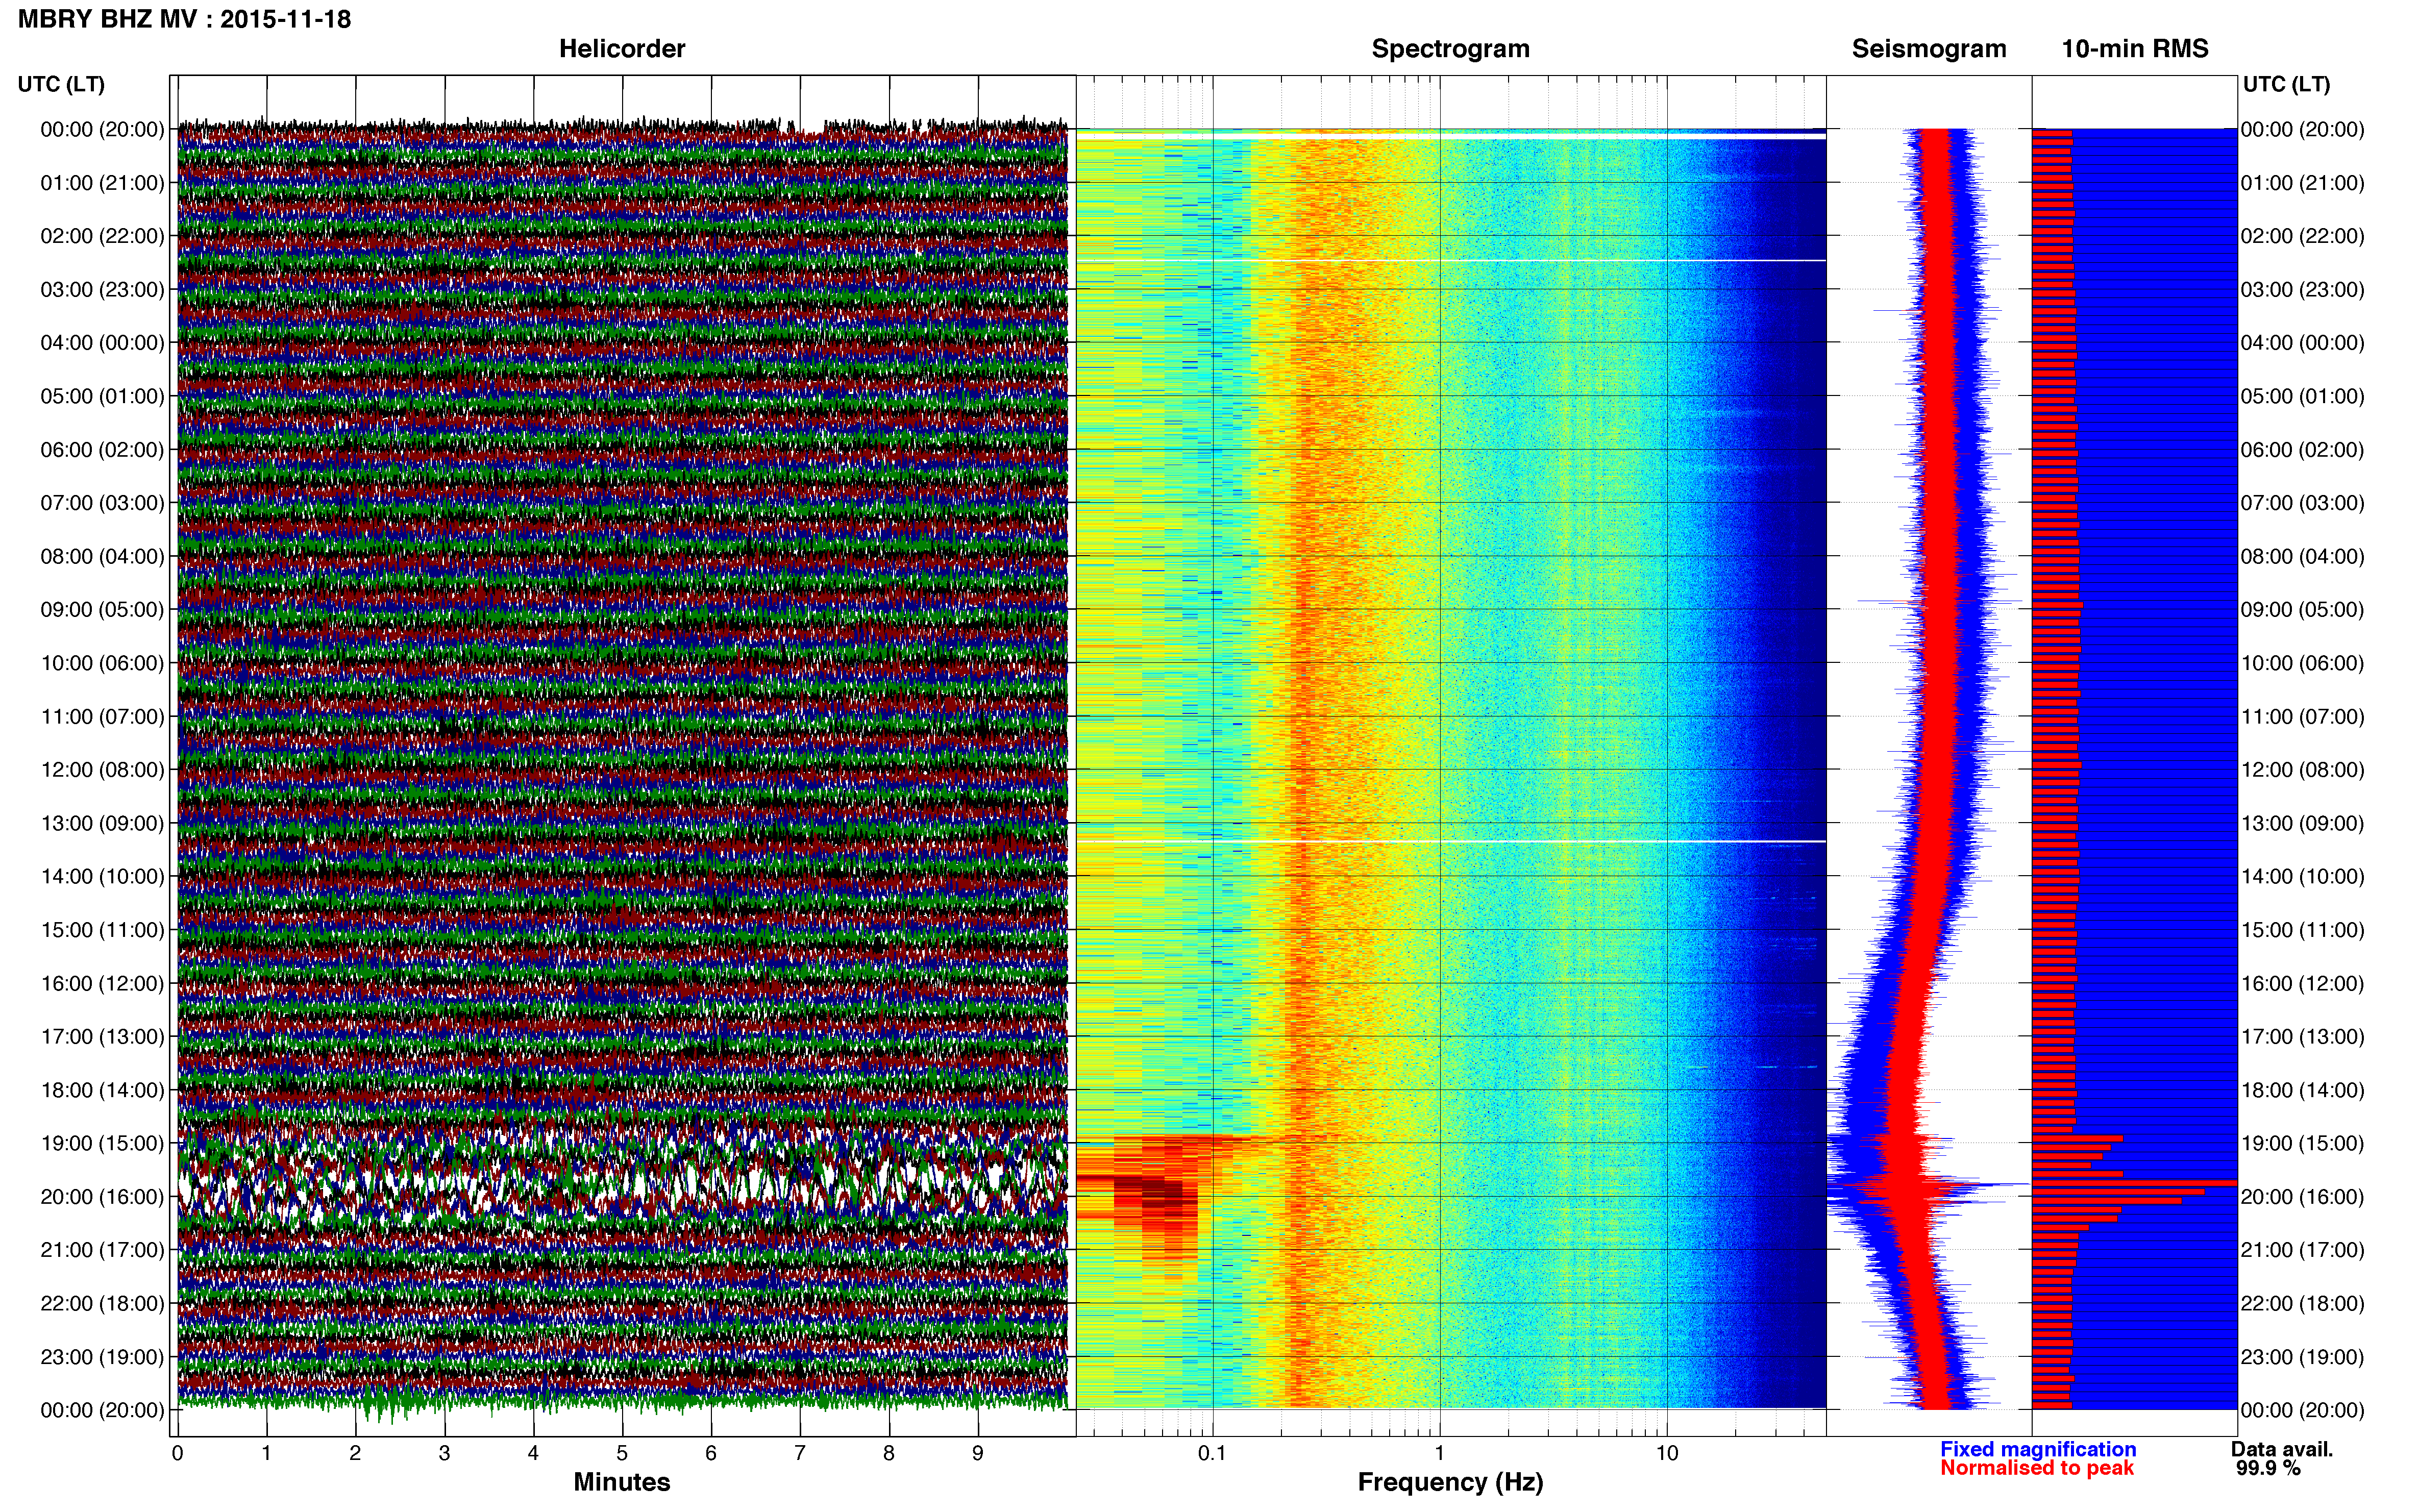Click the 10 Hz frequency tick label

1667,1453
